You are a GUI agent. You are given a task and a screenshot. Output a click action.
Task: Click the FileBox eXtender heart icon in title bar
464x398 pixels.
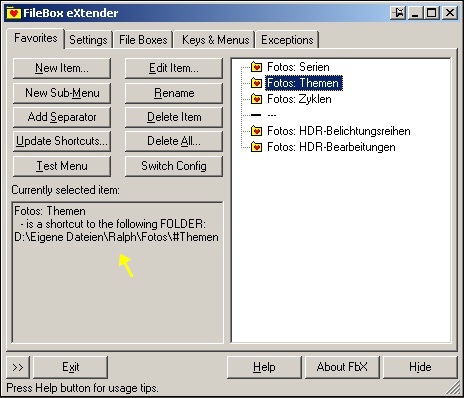coord(14,13)
